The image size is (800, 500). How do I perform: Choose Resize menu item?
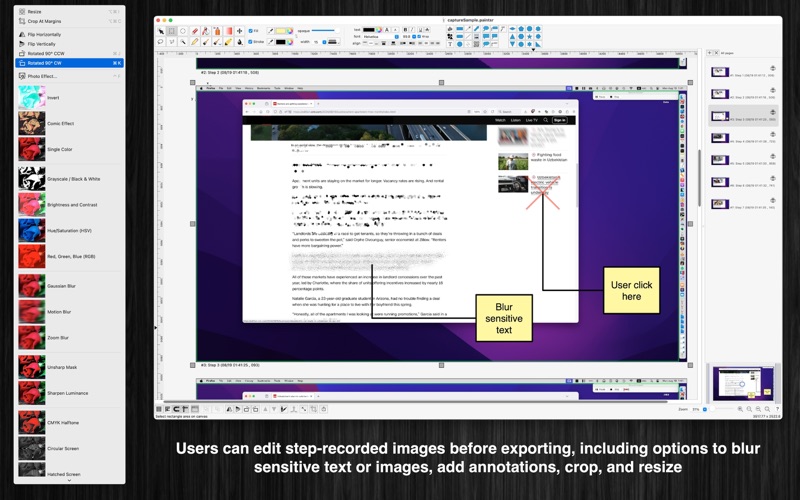(x=69, y=11)
